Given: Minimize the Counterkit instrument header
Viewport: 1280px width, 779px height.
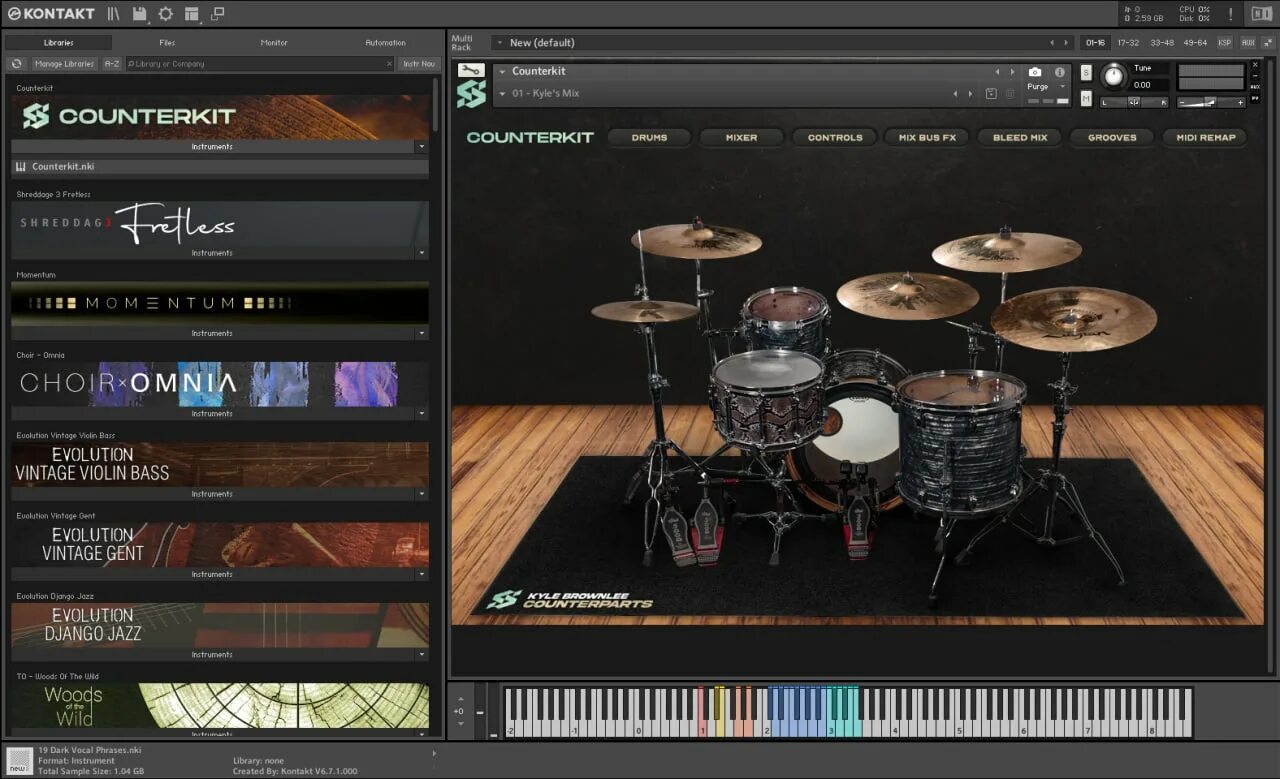Looking at the screenshot, I should [x=1256, y=77].
